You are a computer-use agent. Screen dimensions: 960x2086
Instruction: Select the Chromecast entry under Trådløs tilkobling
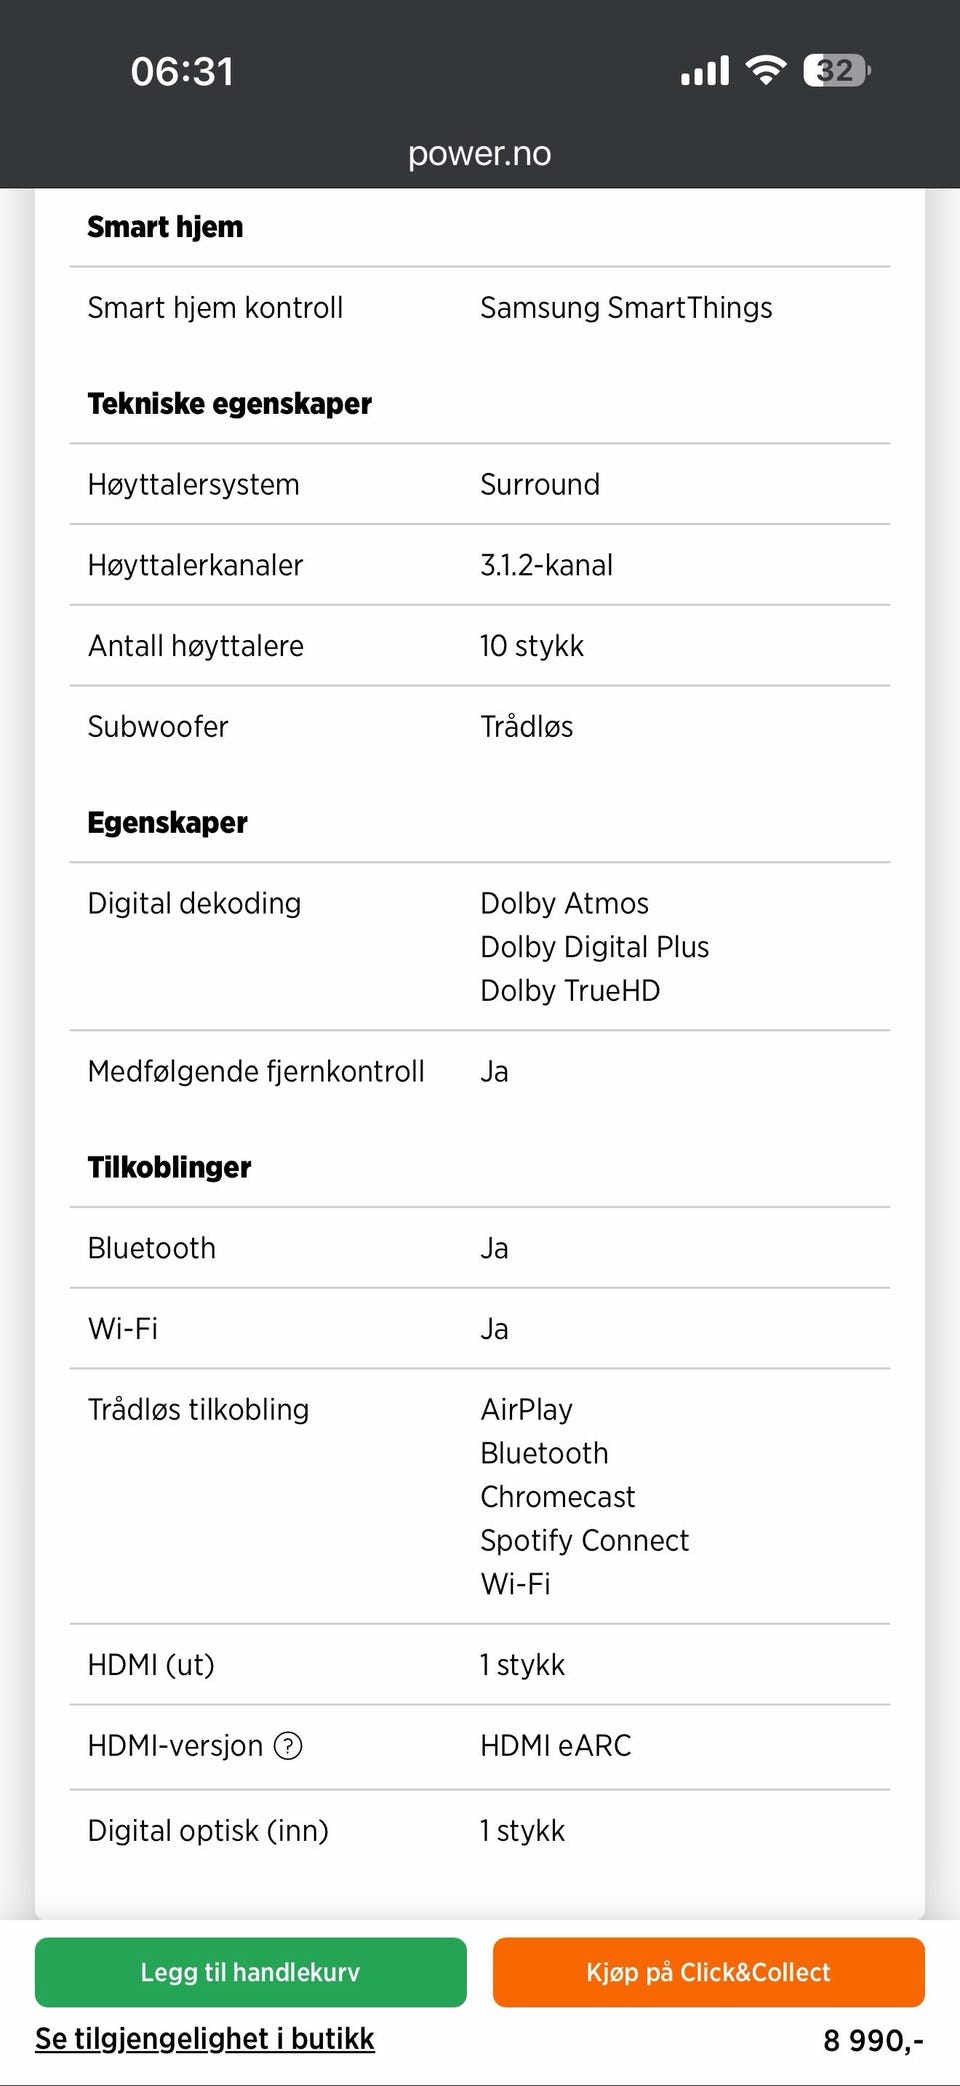point(557,1497)
